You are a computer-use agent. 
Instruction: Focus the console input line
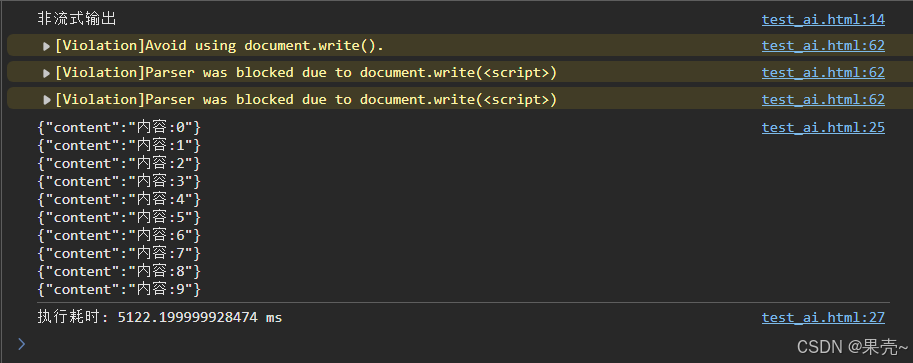pyautogui.click(x=408, y=344)
